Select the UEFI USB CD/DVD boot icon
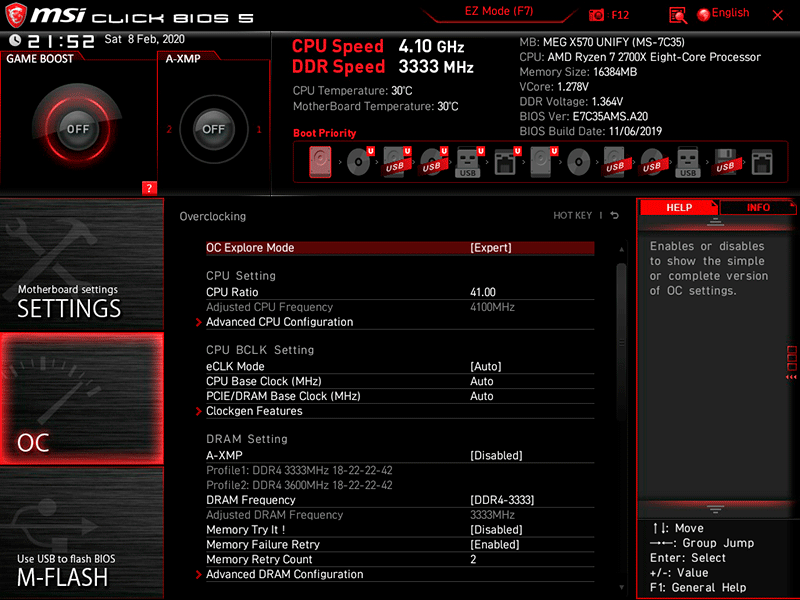 click(433, 162)
